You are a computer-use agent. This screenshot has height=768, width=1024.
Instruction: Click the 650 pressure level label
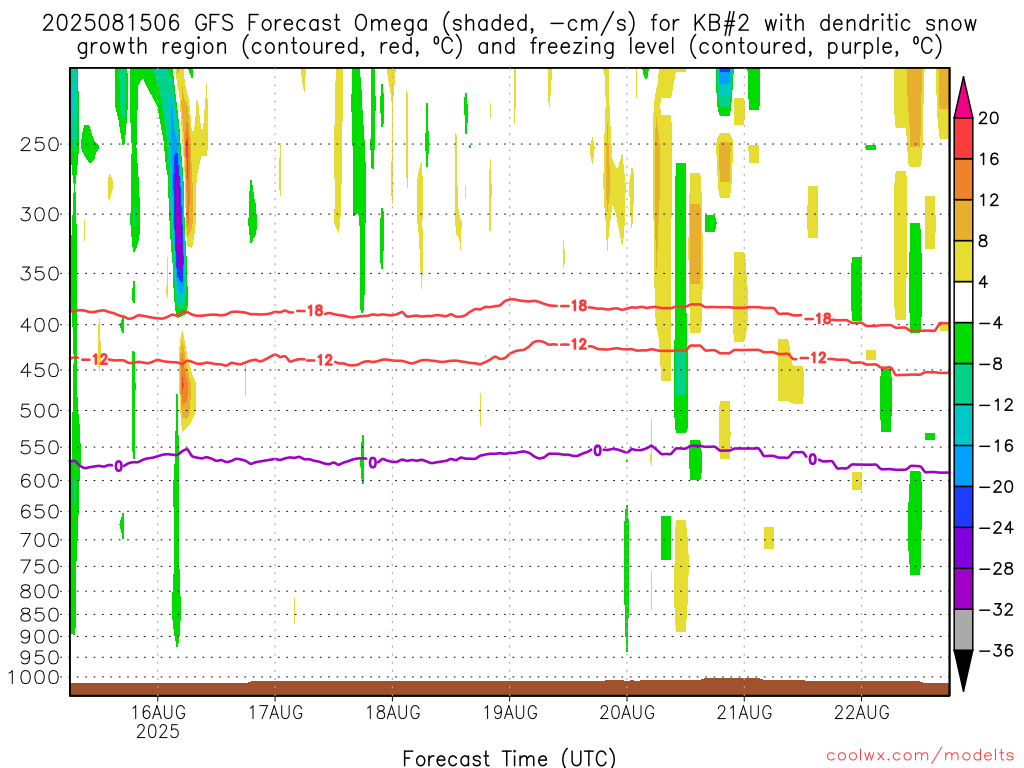(x=40, y=511)
